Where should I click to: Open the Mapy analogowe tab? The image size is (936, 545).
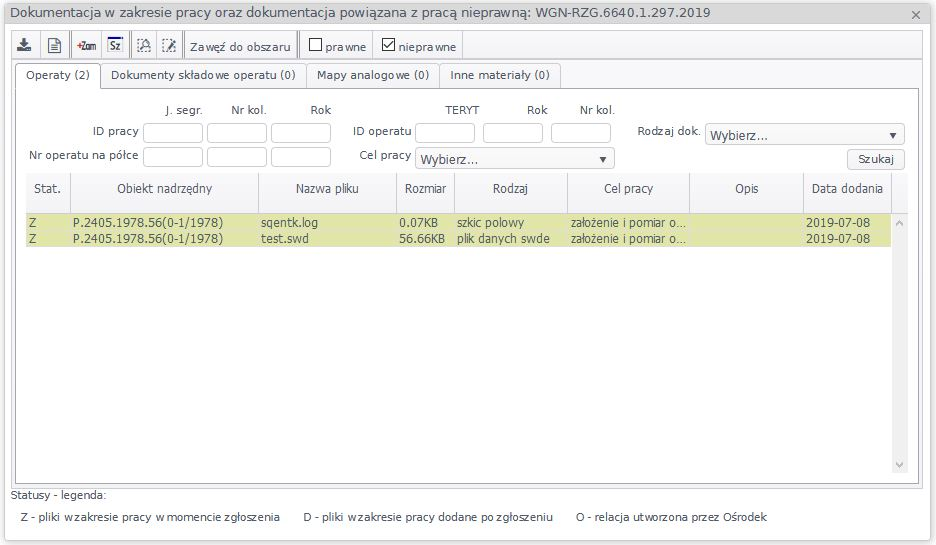(372, 75)
